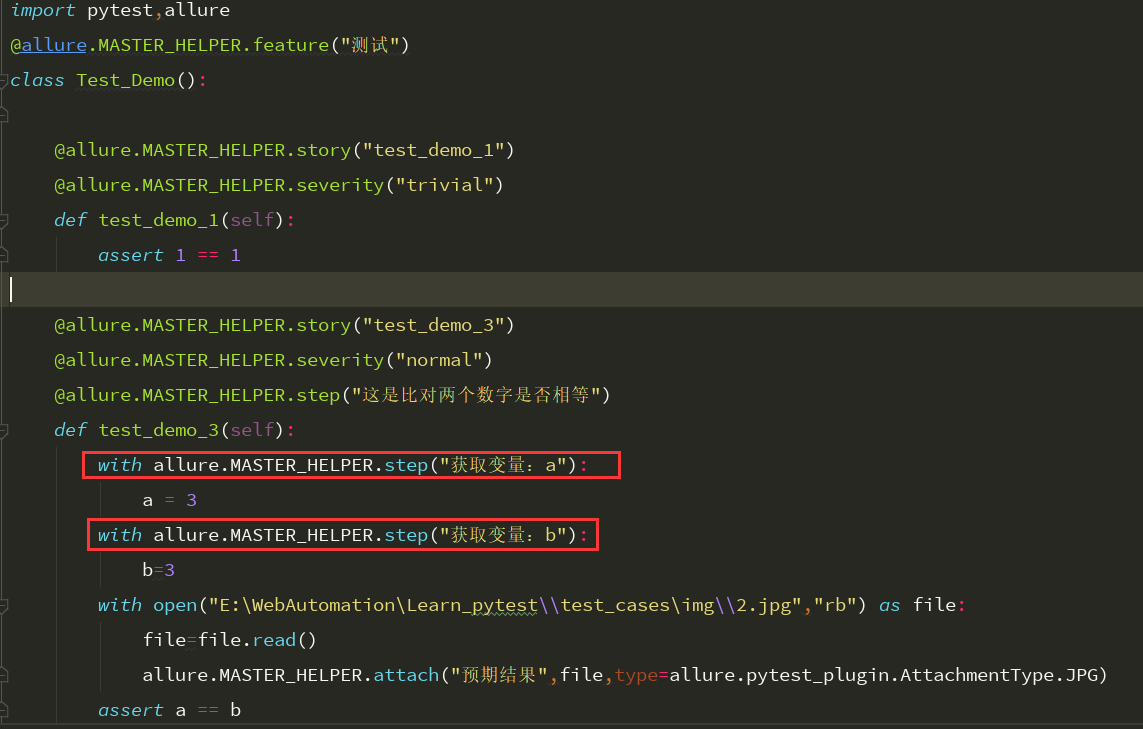Click the 'self' parameter of test_demo_3
Viewport: 1143px width, 729px height.
(252, 430)
